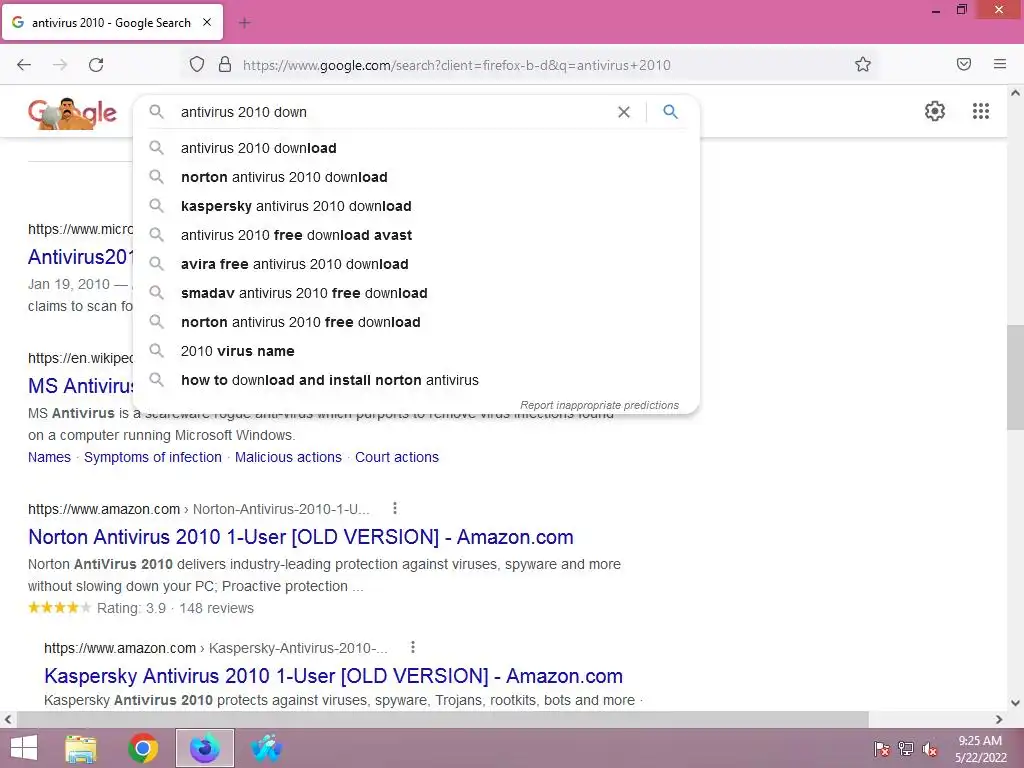Open the tracking protection shield icon
Image resolution: width=1024 pixels, height=768 pixels.
click(x=197, y=65)
